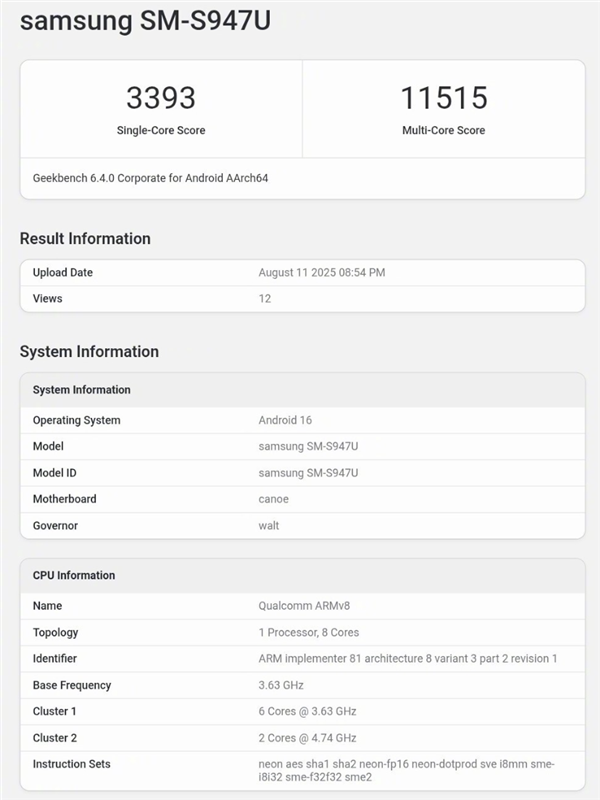Click the single-core score 3393
Image resolution: width=600 pixels, height=800 pixels.
point(161,98)
